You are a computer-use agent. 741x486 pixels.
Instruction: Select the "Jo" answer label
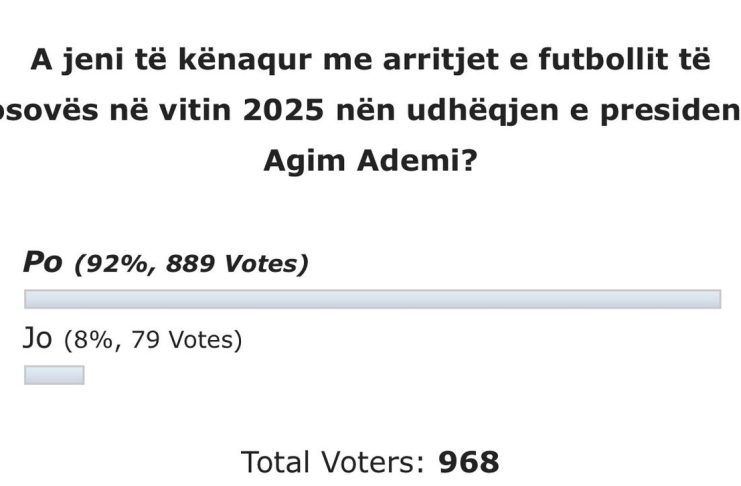coord(40,339)
